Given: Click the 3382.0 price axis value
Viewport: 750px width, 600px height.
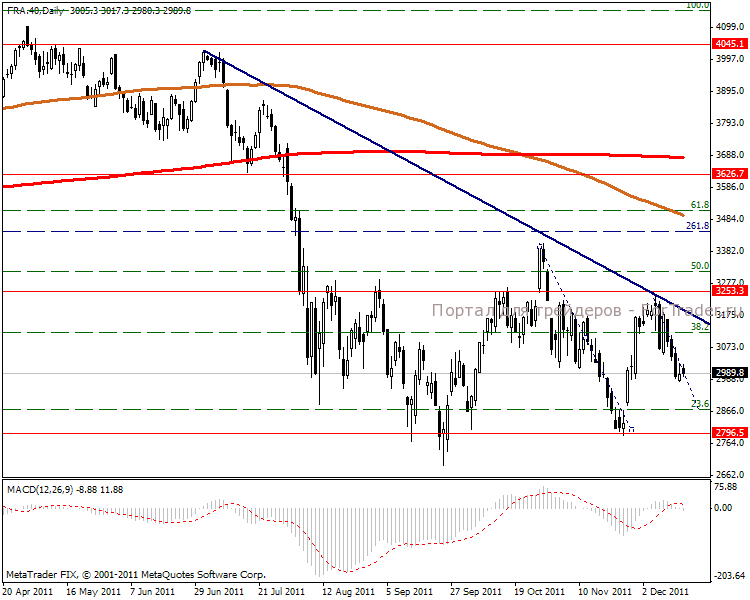Looking at the screenshot, I should (730, 250).
